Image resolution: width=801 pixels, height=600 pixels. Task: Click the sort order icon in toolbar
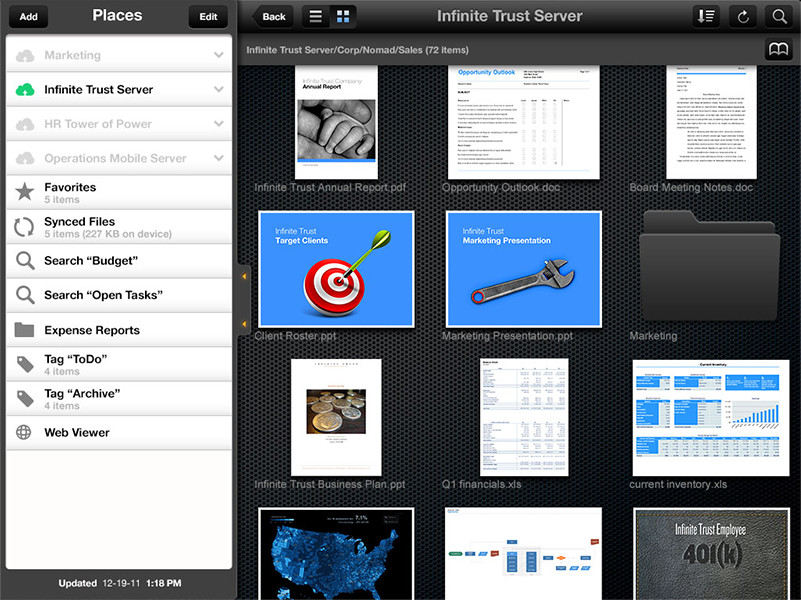[x=706, y=17]
